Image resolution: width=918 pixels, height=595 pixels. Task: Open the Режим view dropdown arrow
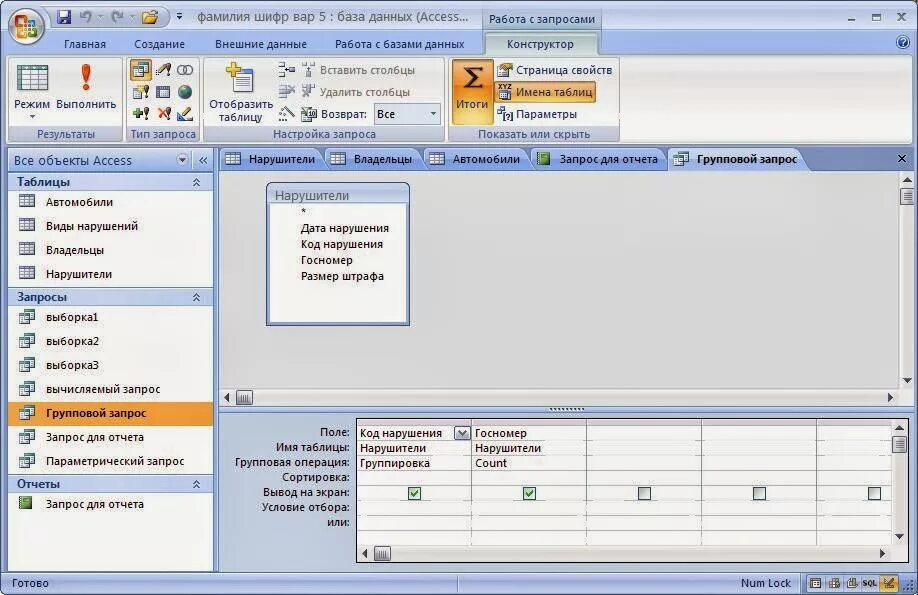tap(32, 117)
